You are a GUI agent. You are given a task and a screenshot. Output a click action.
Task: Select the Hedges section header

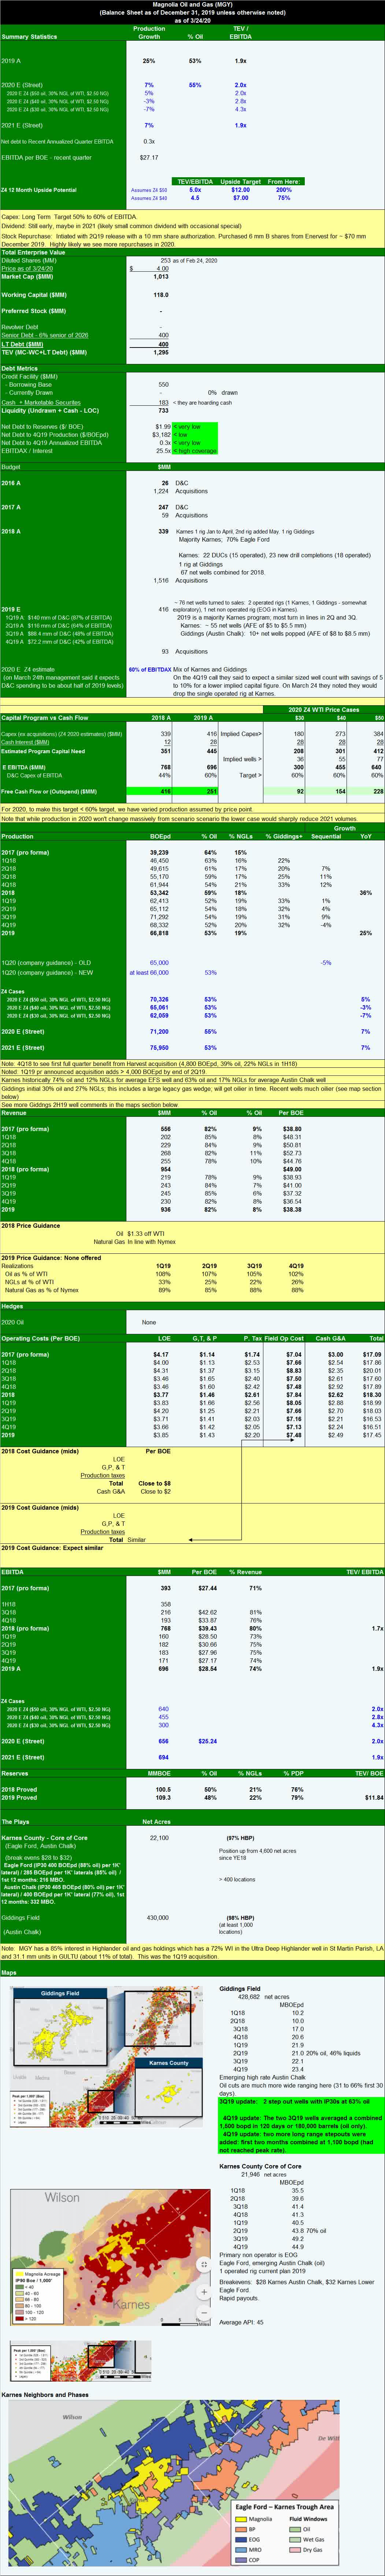coord(13,1306)
